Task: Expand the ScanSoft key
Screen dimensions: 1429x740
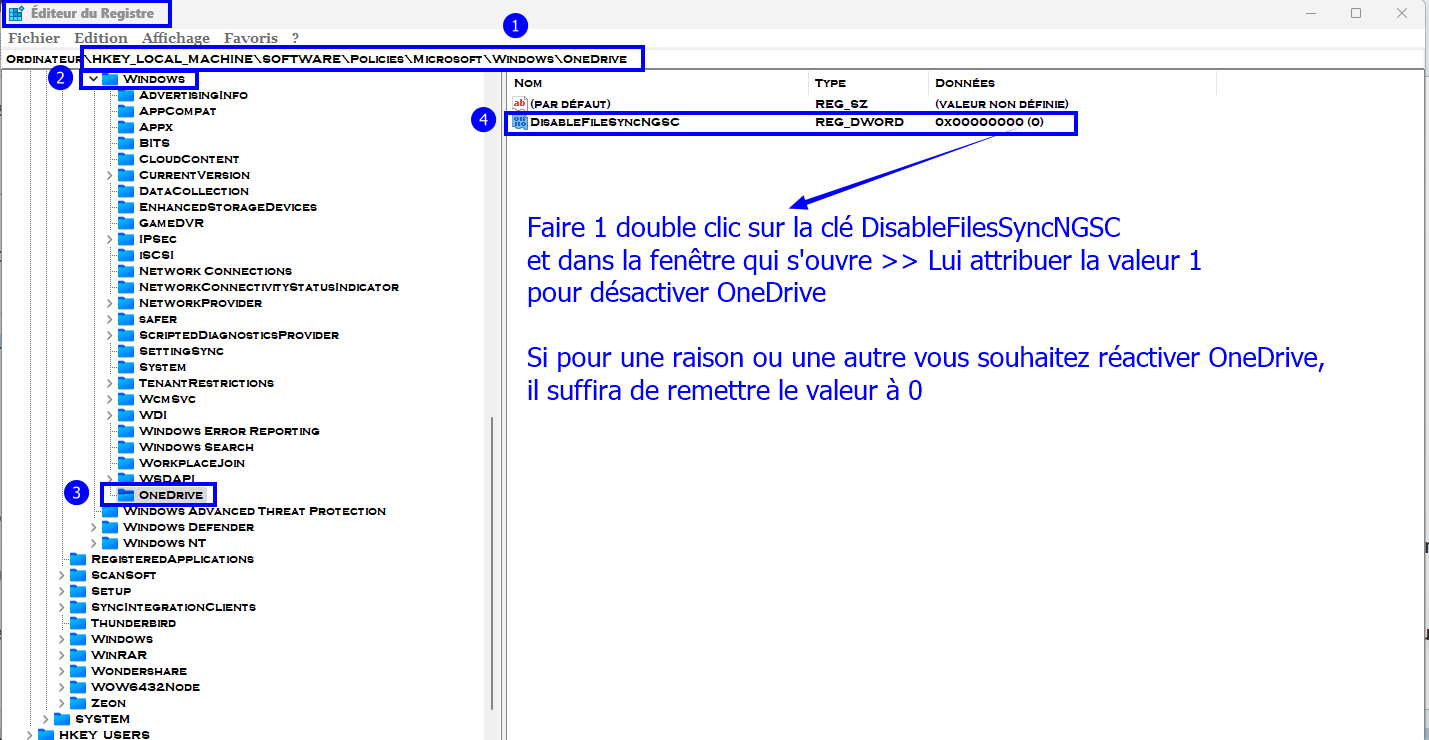Action: [x=62, y=575]
